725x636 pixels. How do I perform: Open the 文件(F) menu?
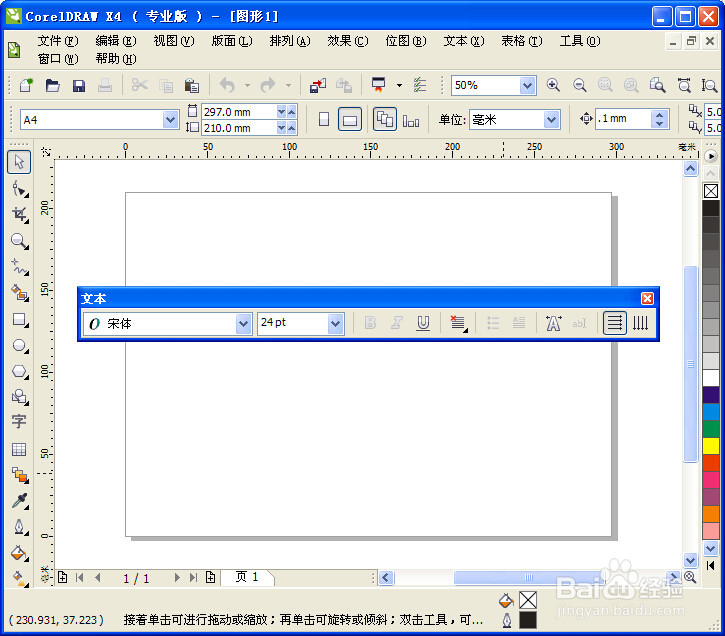coord(58,41)
